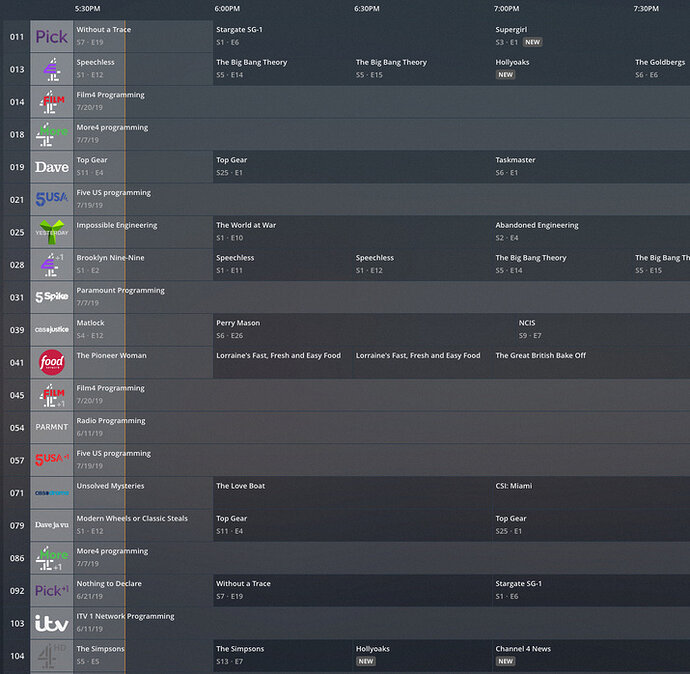Select Radio Programming on channel 054
690x674 pixels.
(x=382, y=427)
